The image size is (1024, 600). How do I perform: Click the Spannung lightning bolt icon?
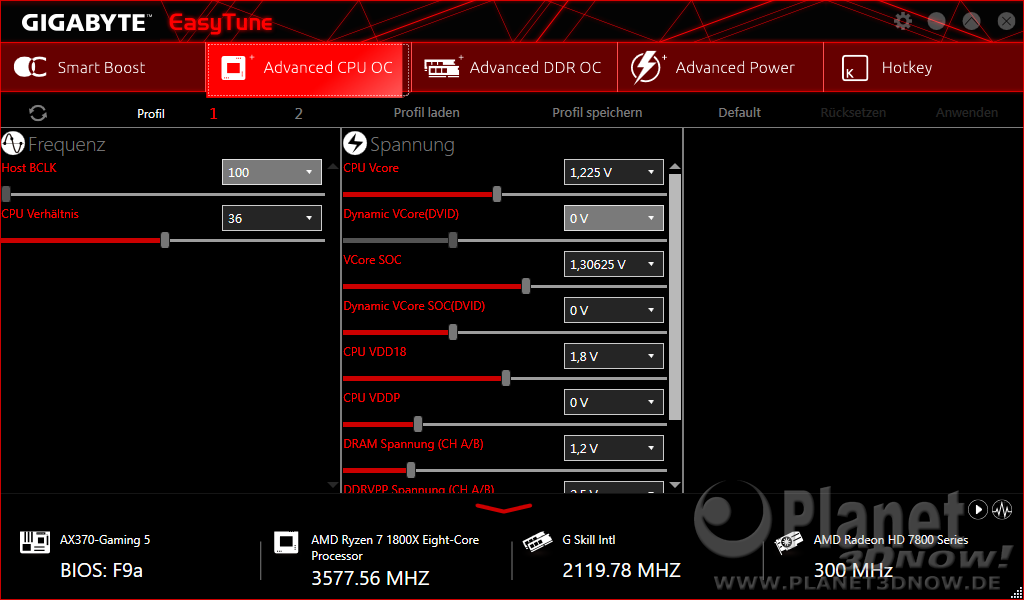[x=355, y=144]
